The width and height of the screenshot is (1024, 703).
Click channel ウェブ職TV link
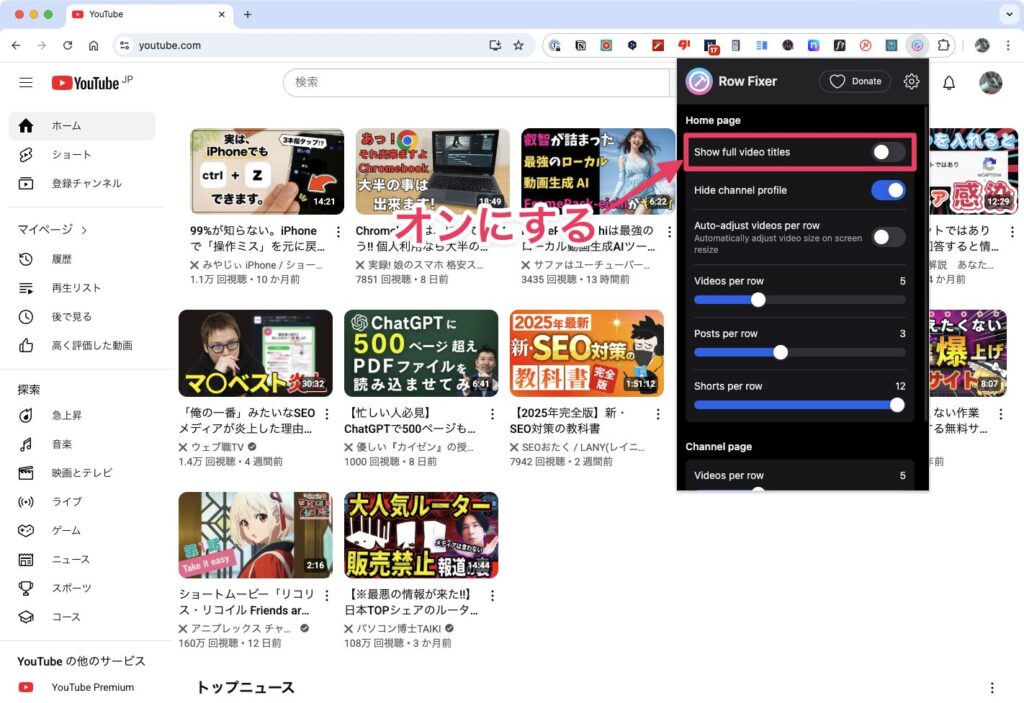[x=217, y=447]
